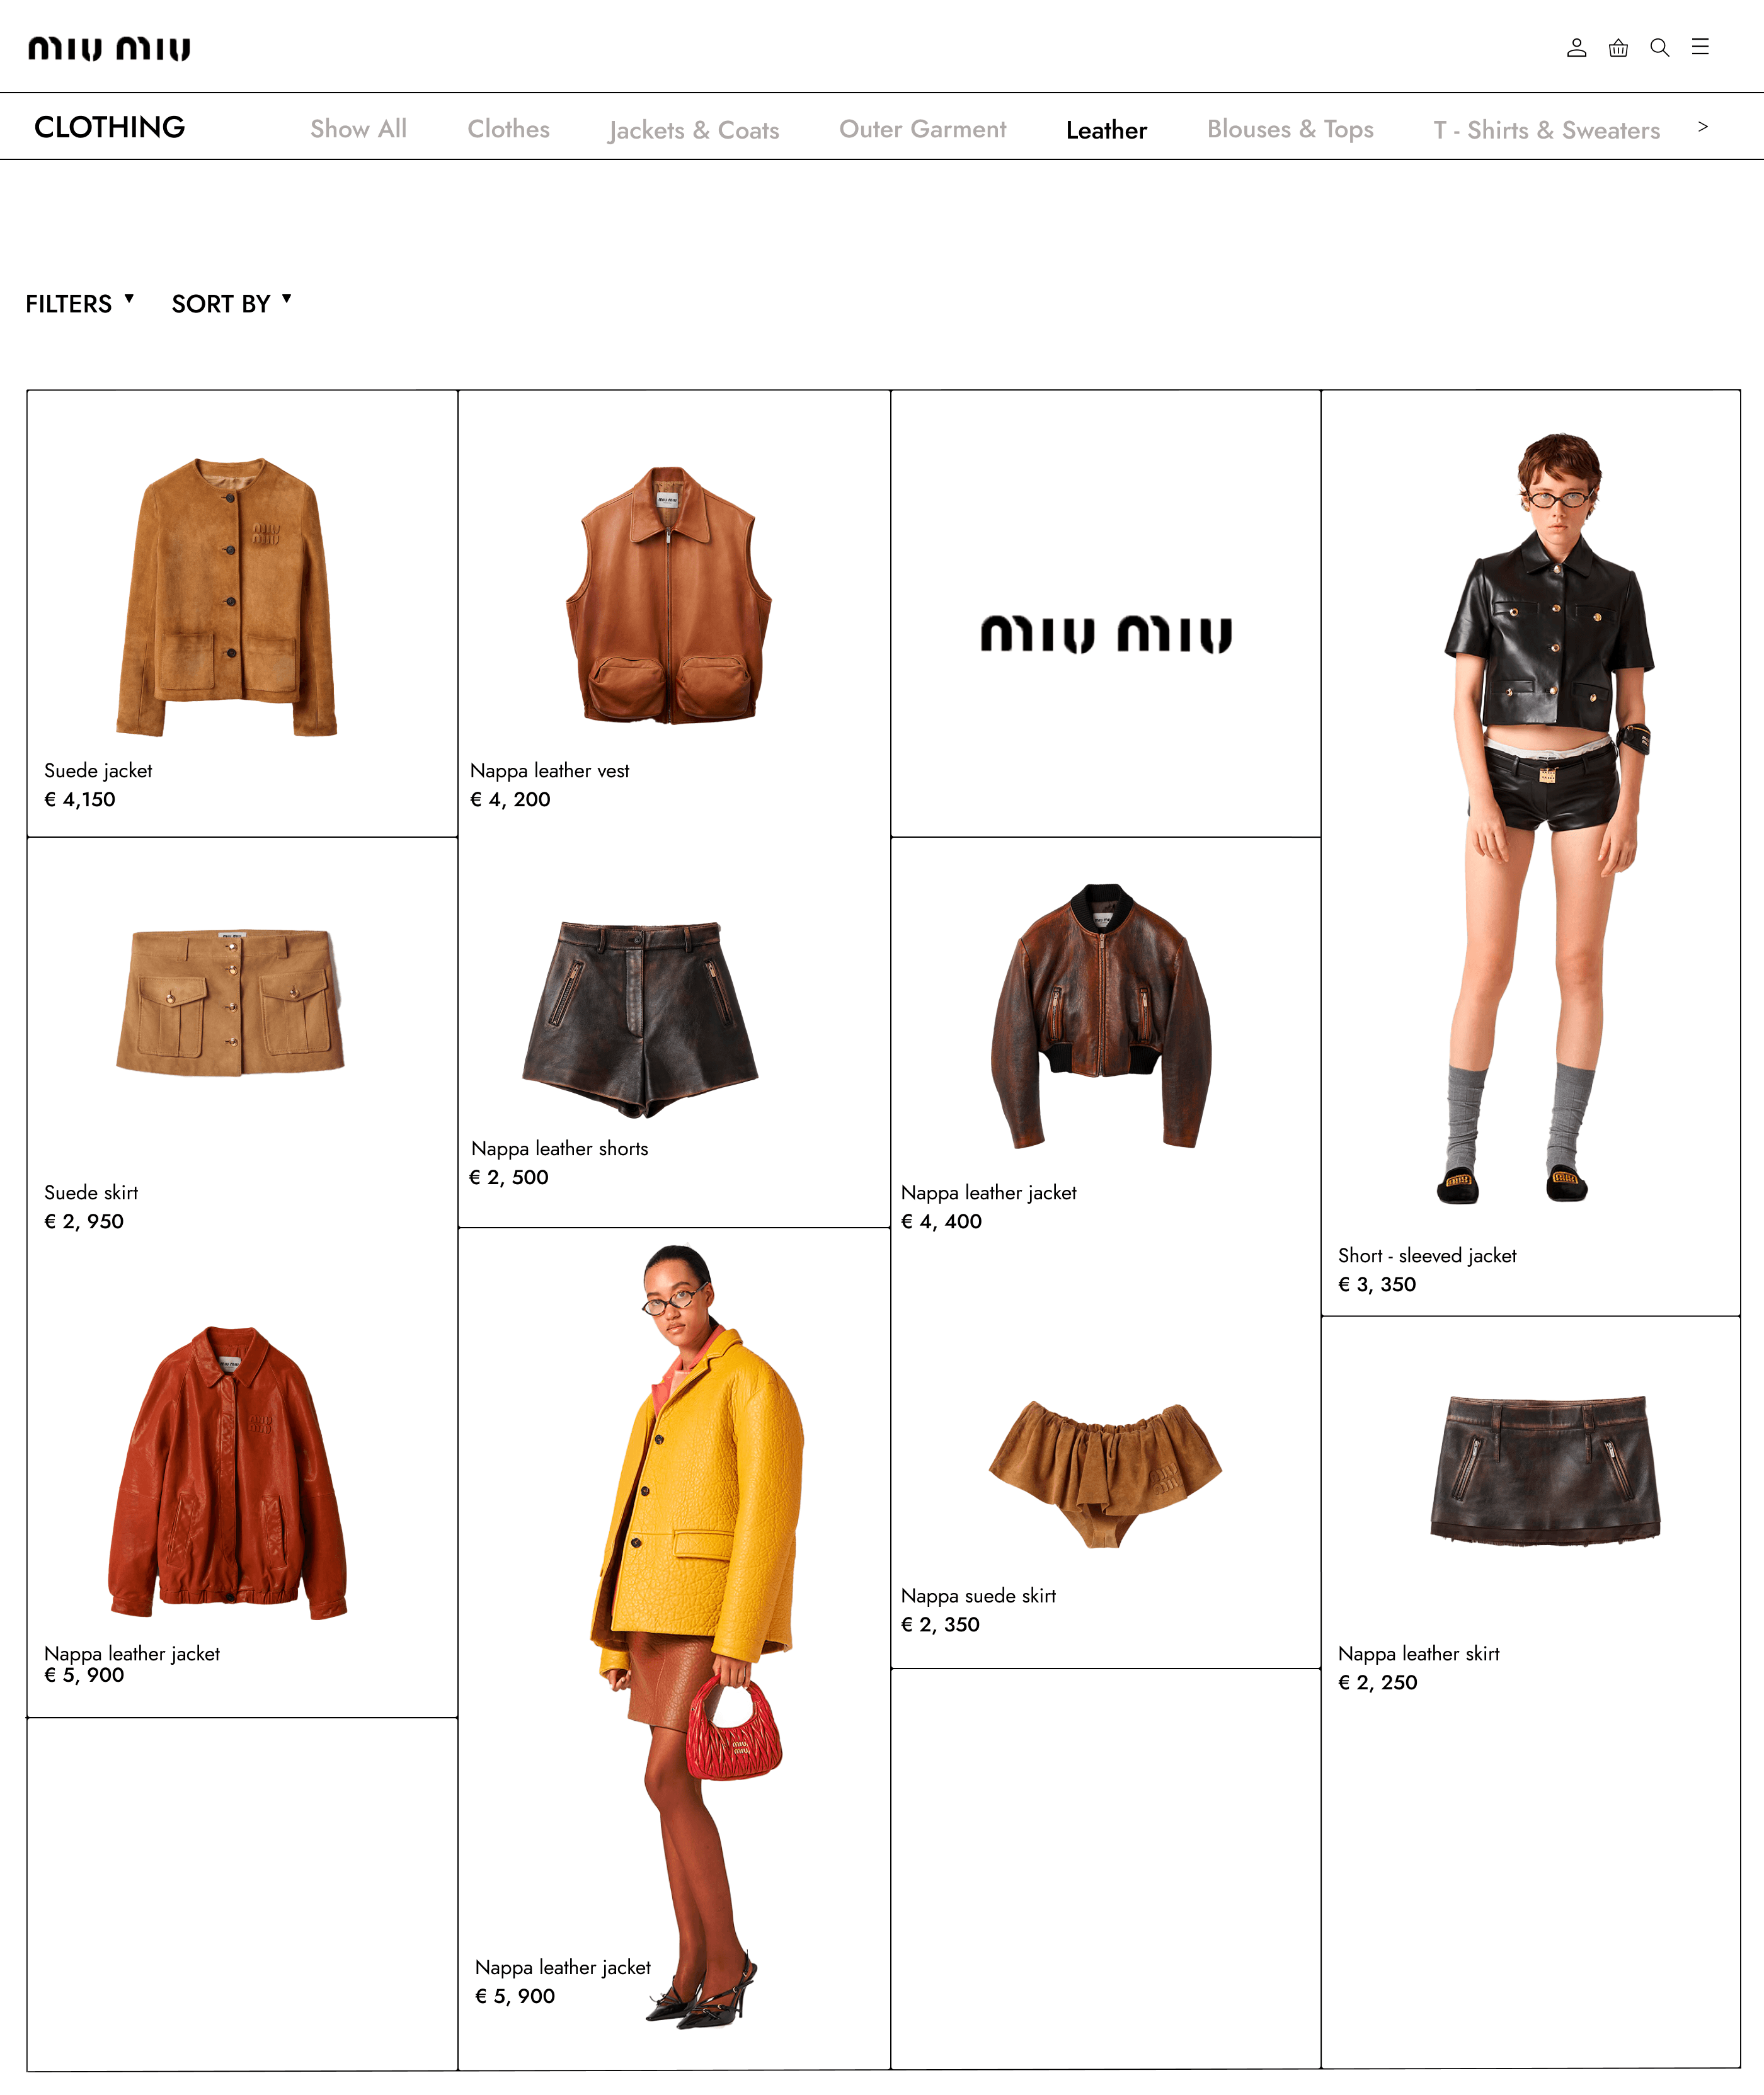The width and height of the screenshot is (1764, 2095).
Task: Go to Outer Garment category
Action: [922, 129]
